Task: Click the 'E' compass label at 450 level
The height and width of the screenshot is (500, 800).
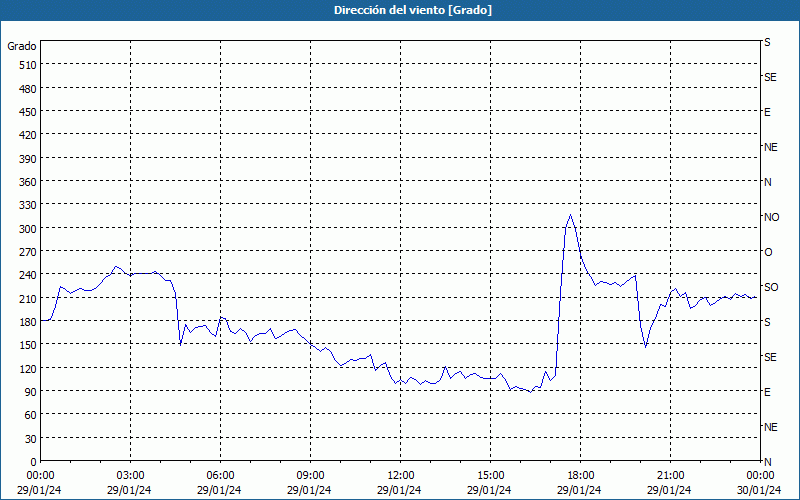Action: [767, 112]
